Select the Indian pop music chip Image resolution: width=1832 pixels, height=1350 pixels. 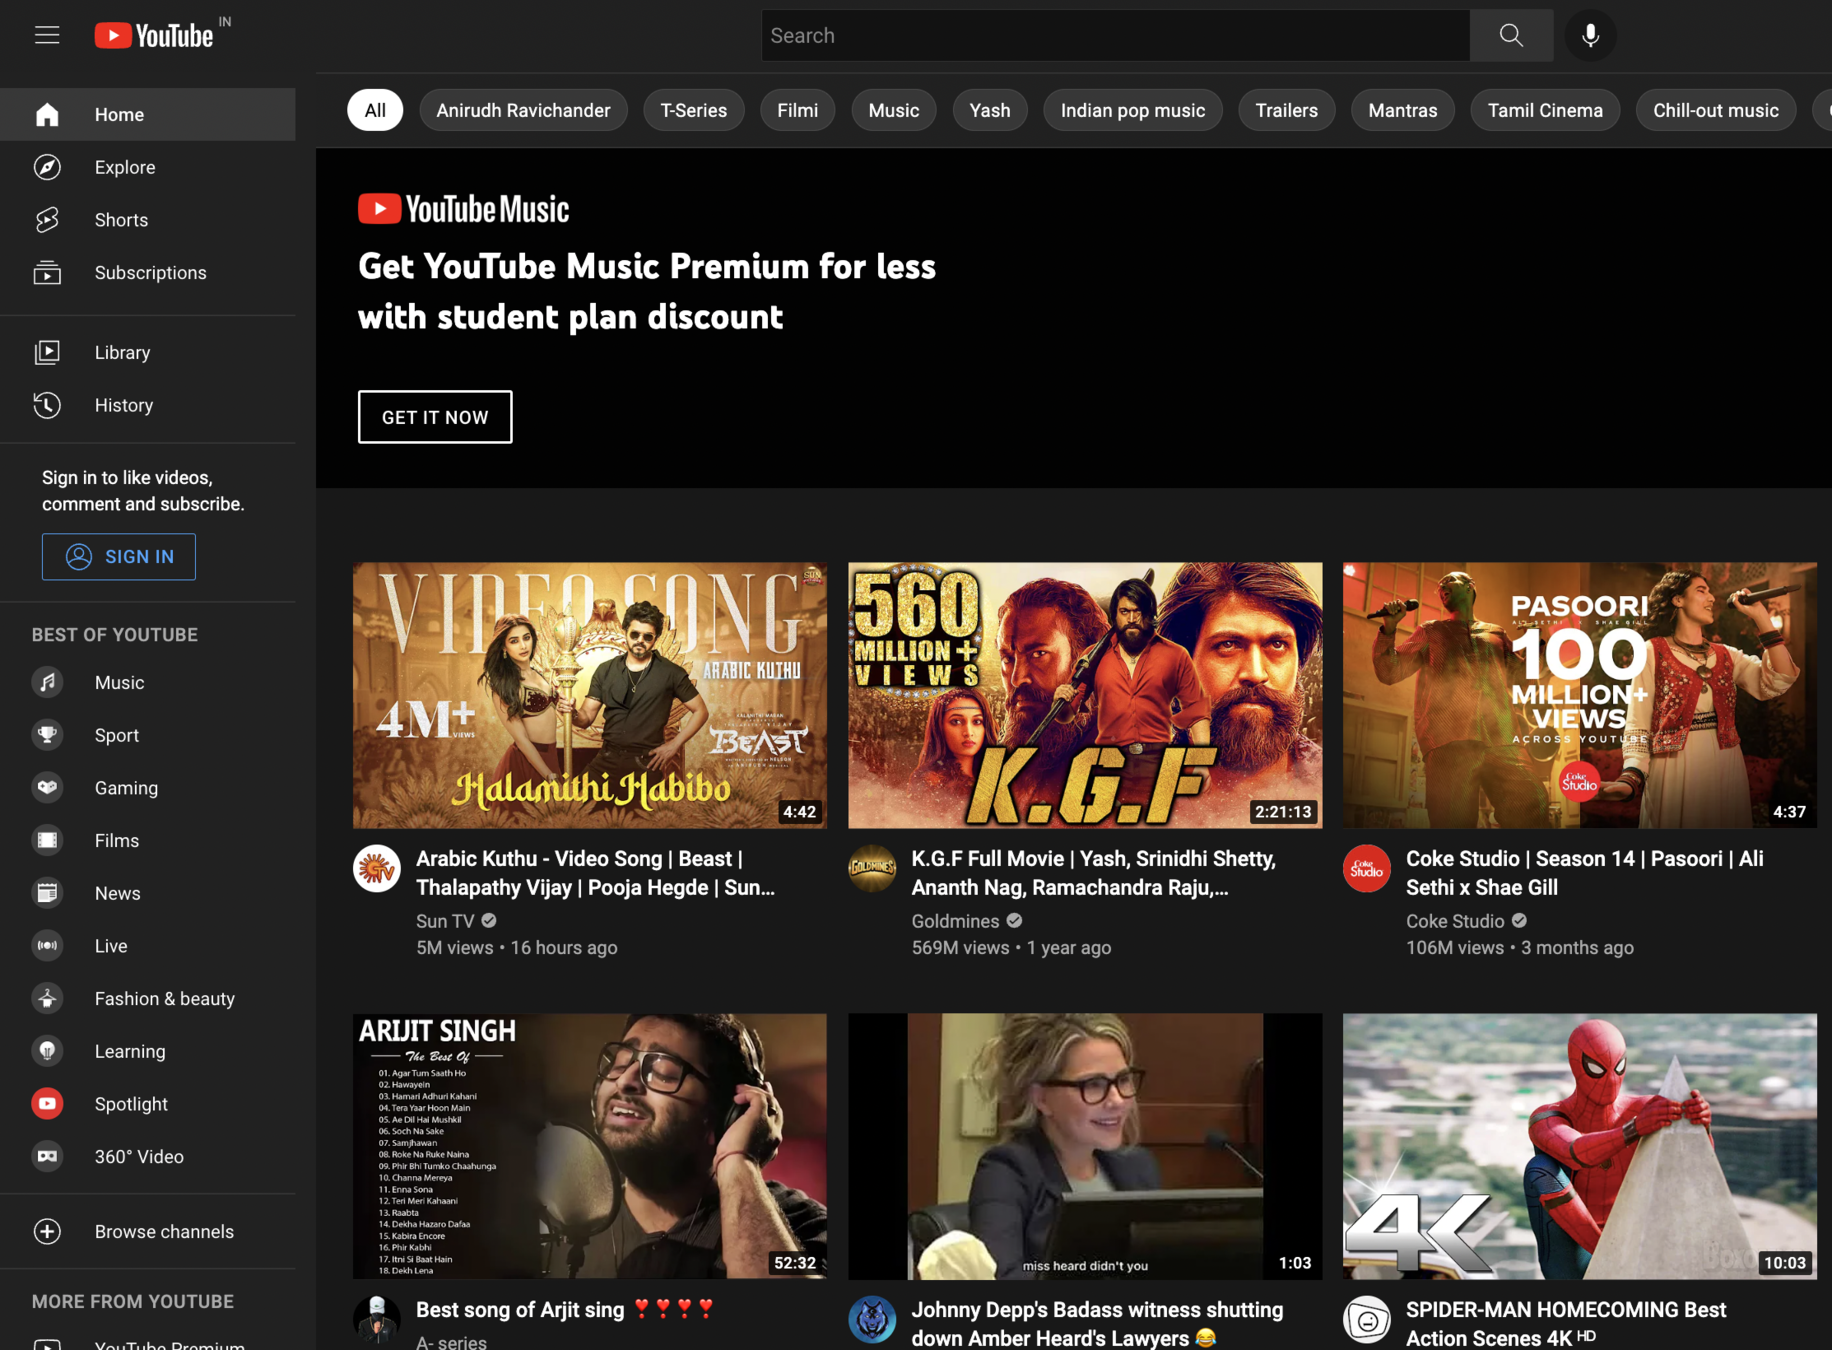pyautogui.click(x=1132, y=110)
